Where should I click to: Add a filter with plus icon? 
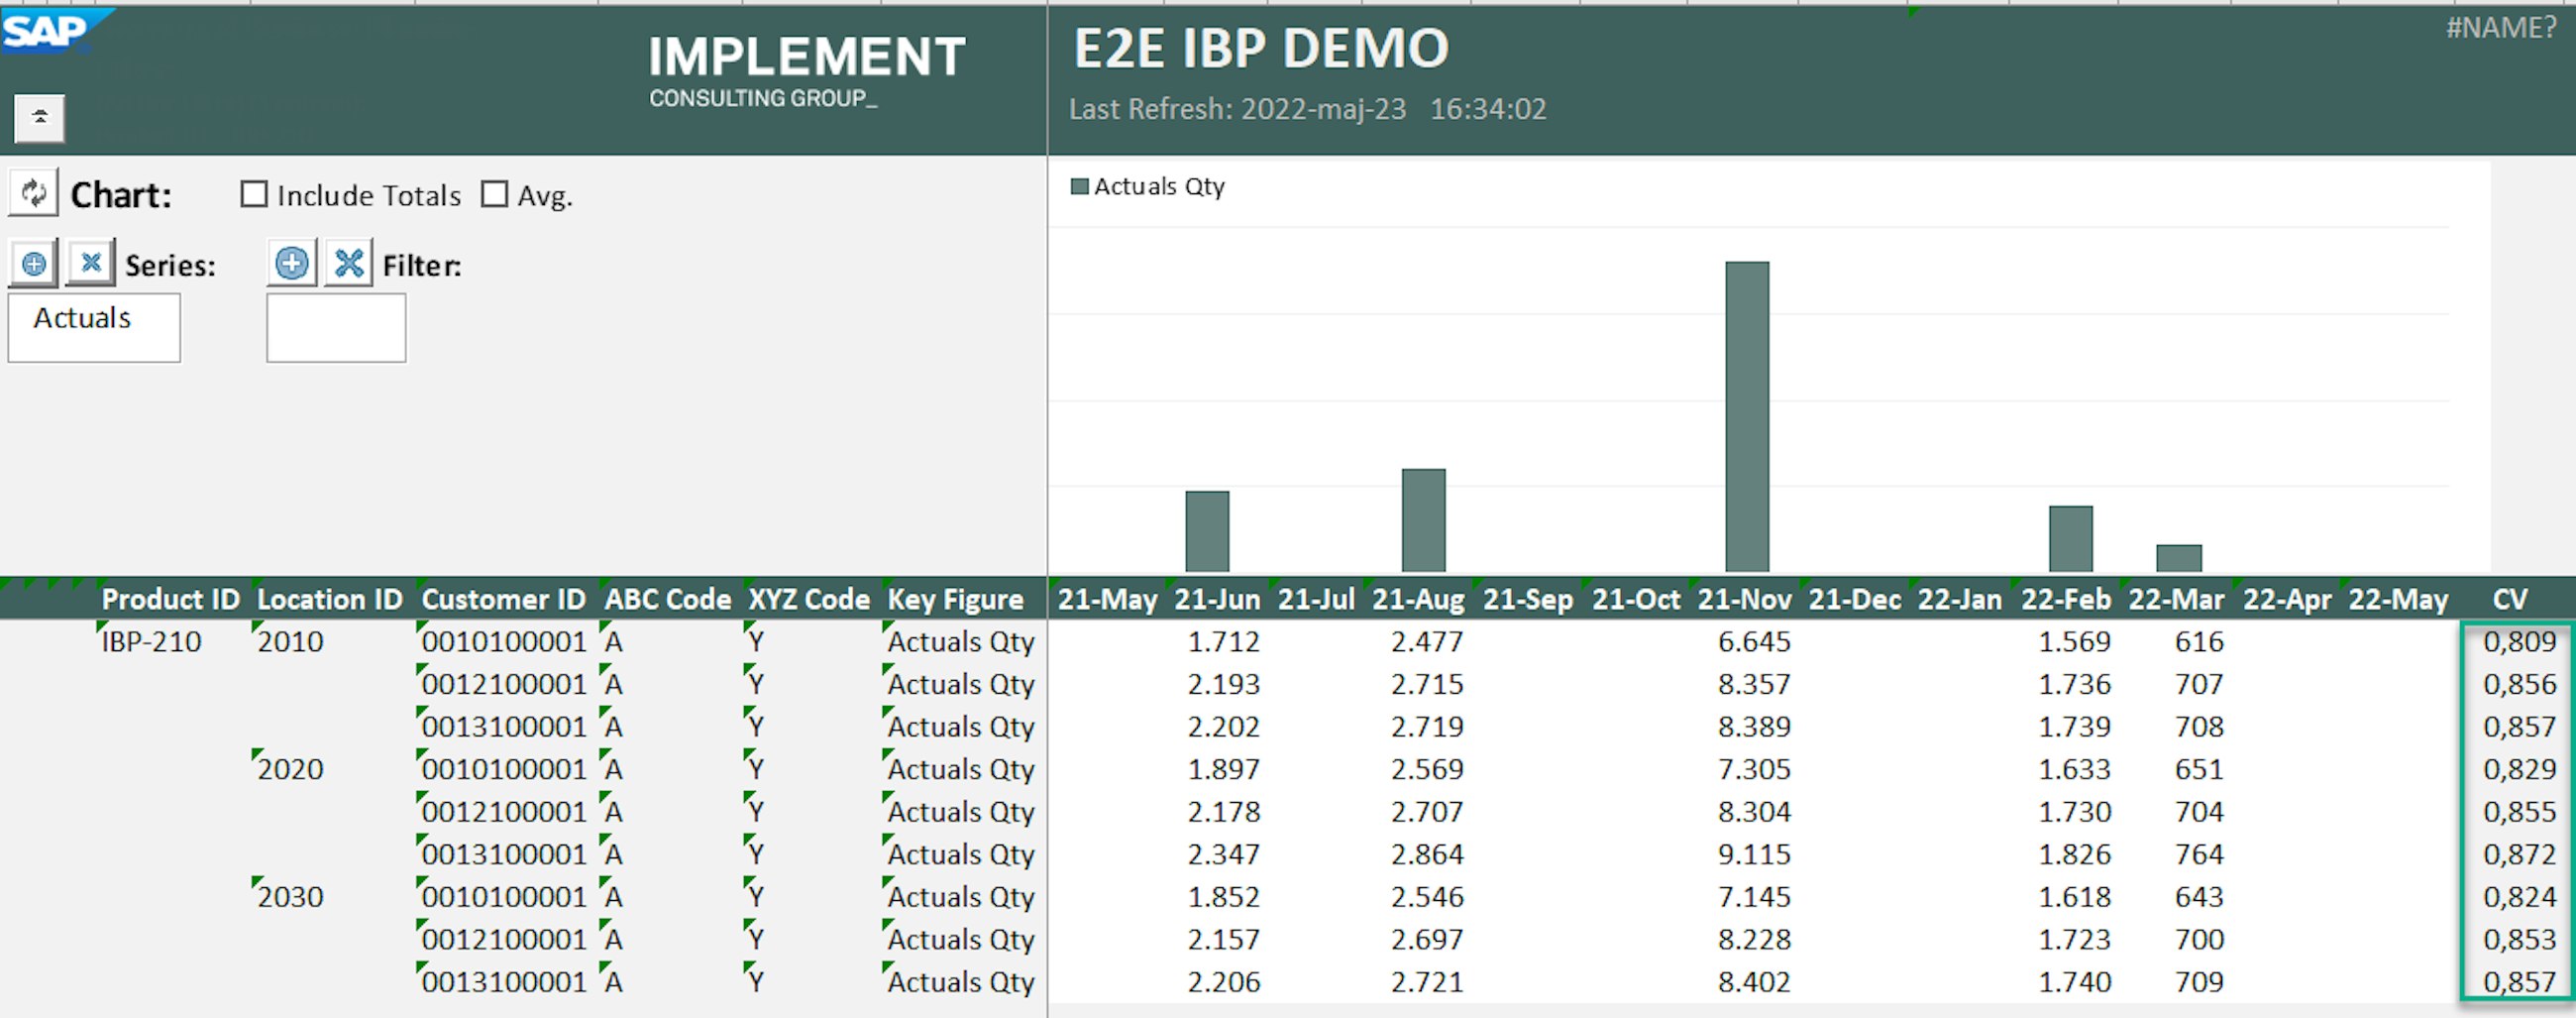(x=292, y=264)
